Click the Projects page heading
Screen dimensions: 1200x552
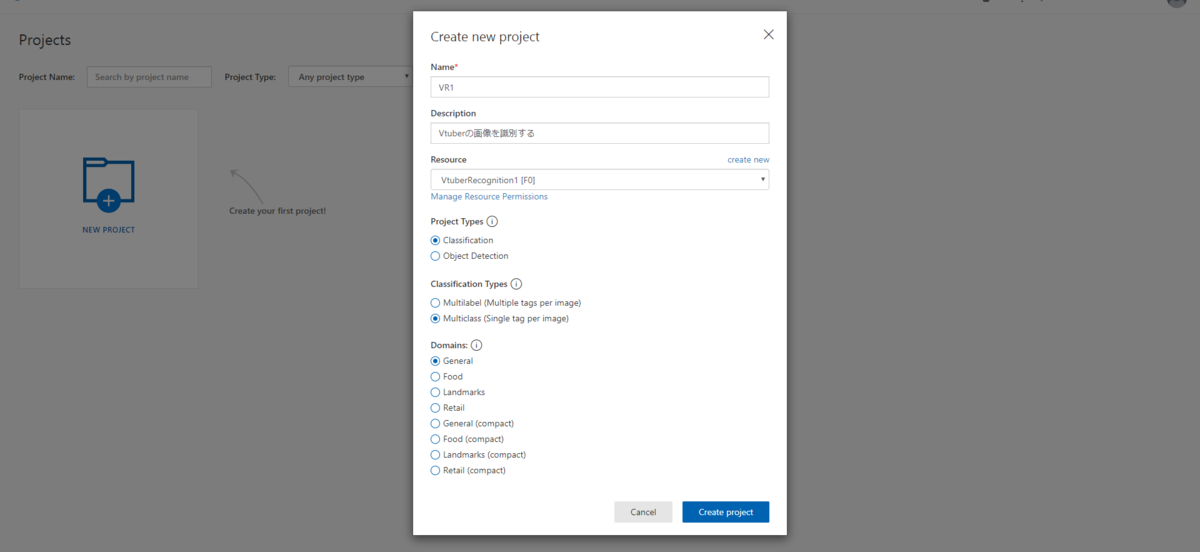pos(45,40)
